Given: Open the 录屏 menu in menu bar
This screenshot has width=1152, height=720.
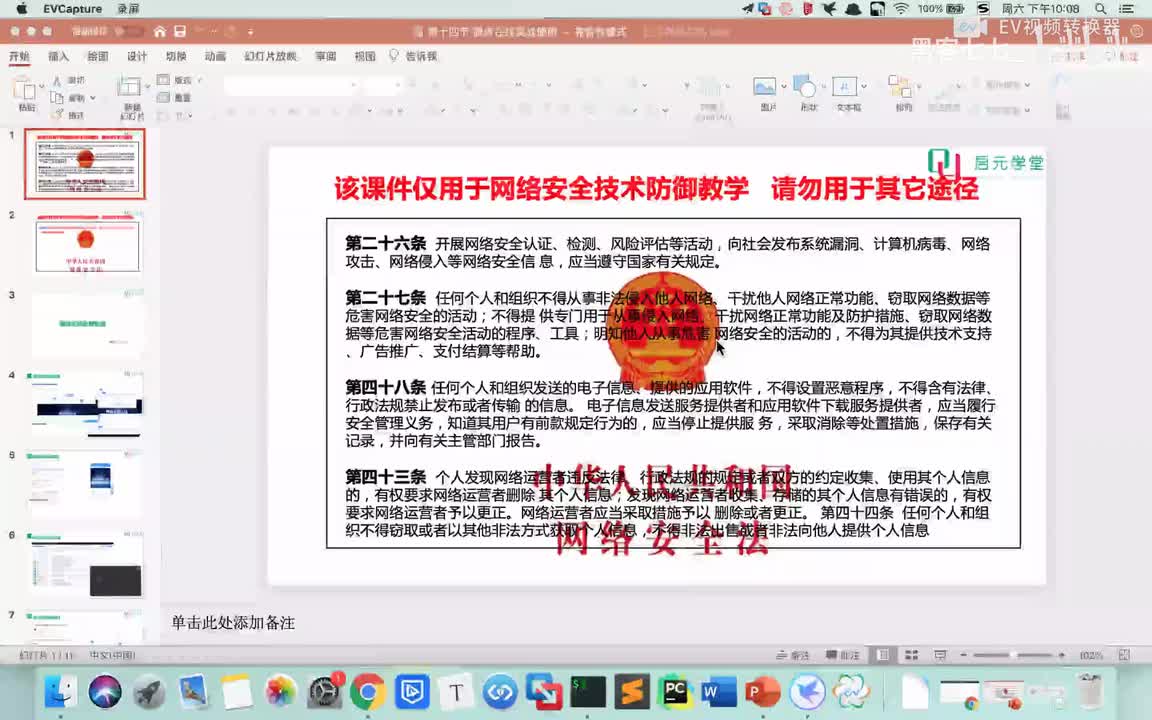Looking at the screenshot, I should 128,9.
